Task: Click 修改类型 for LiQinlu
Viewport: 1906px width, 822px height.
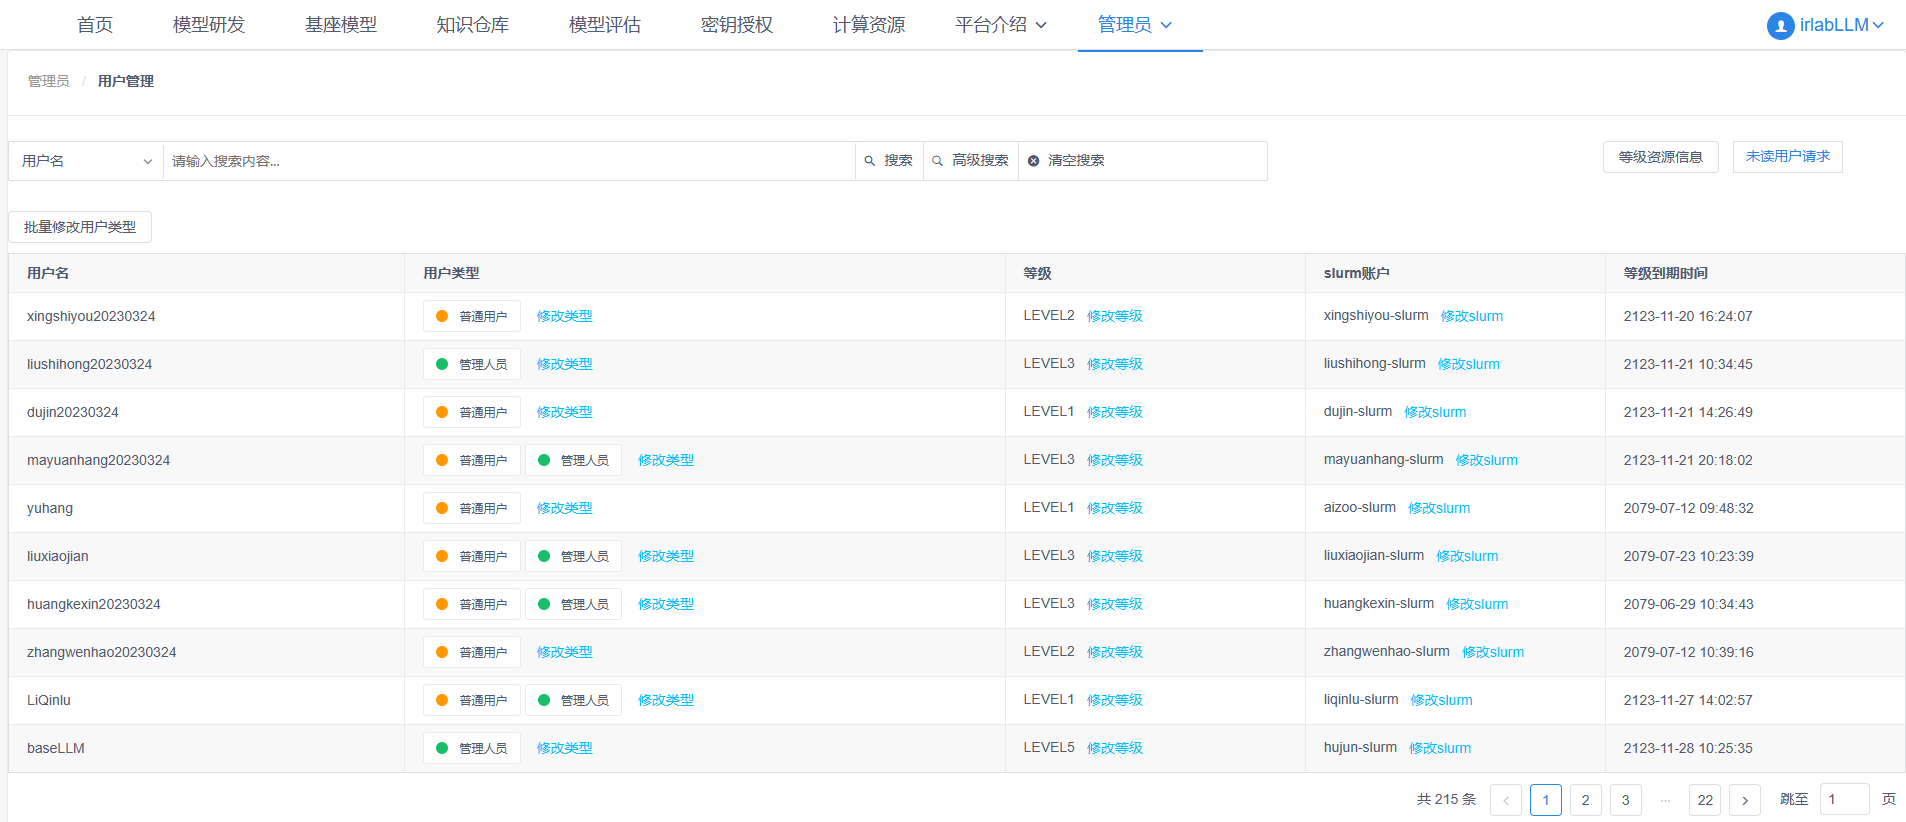Action: pos(666,700)
